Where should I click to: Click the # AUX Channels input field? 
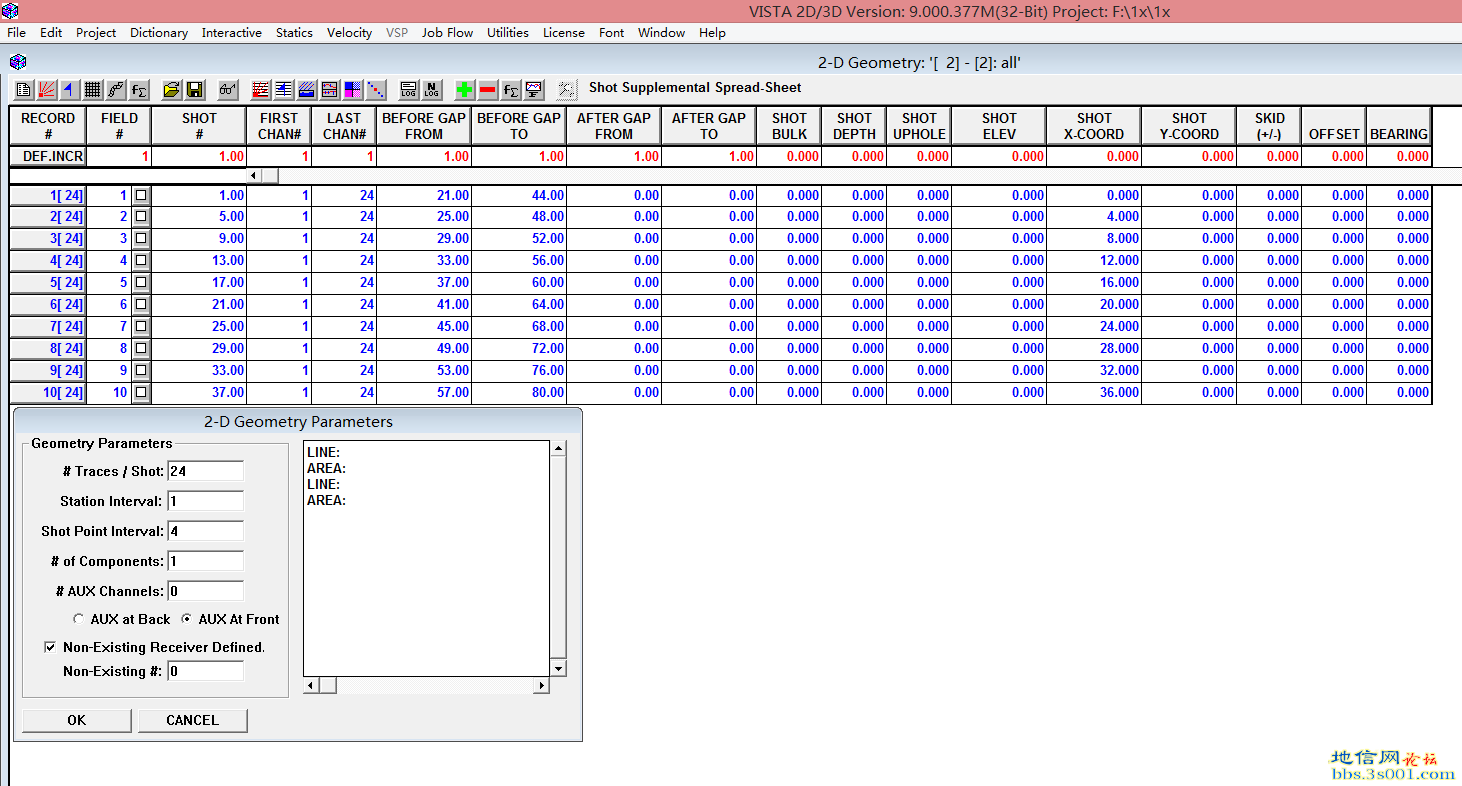pyautogui.click(x=205, y=591)
